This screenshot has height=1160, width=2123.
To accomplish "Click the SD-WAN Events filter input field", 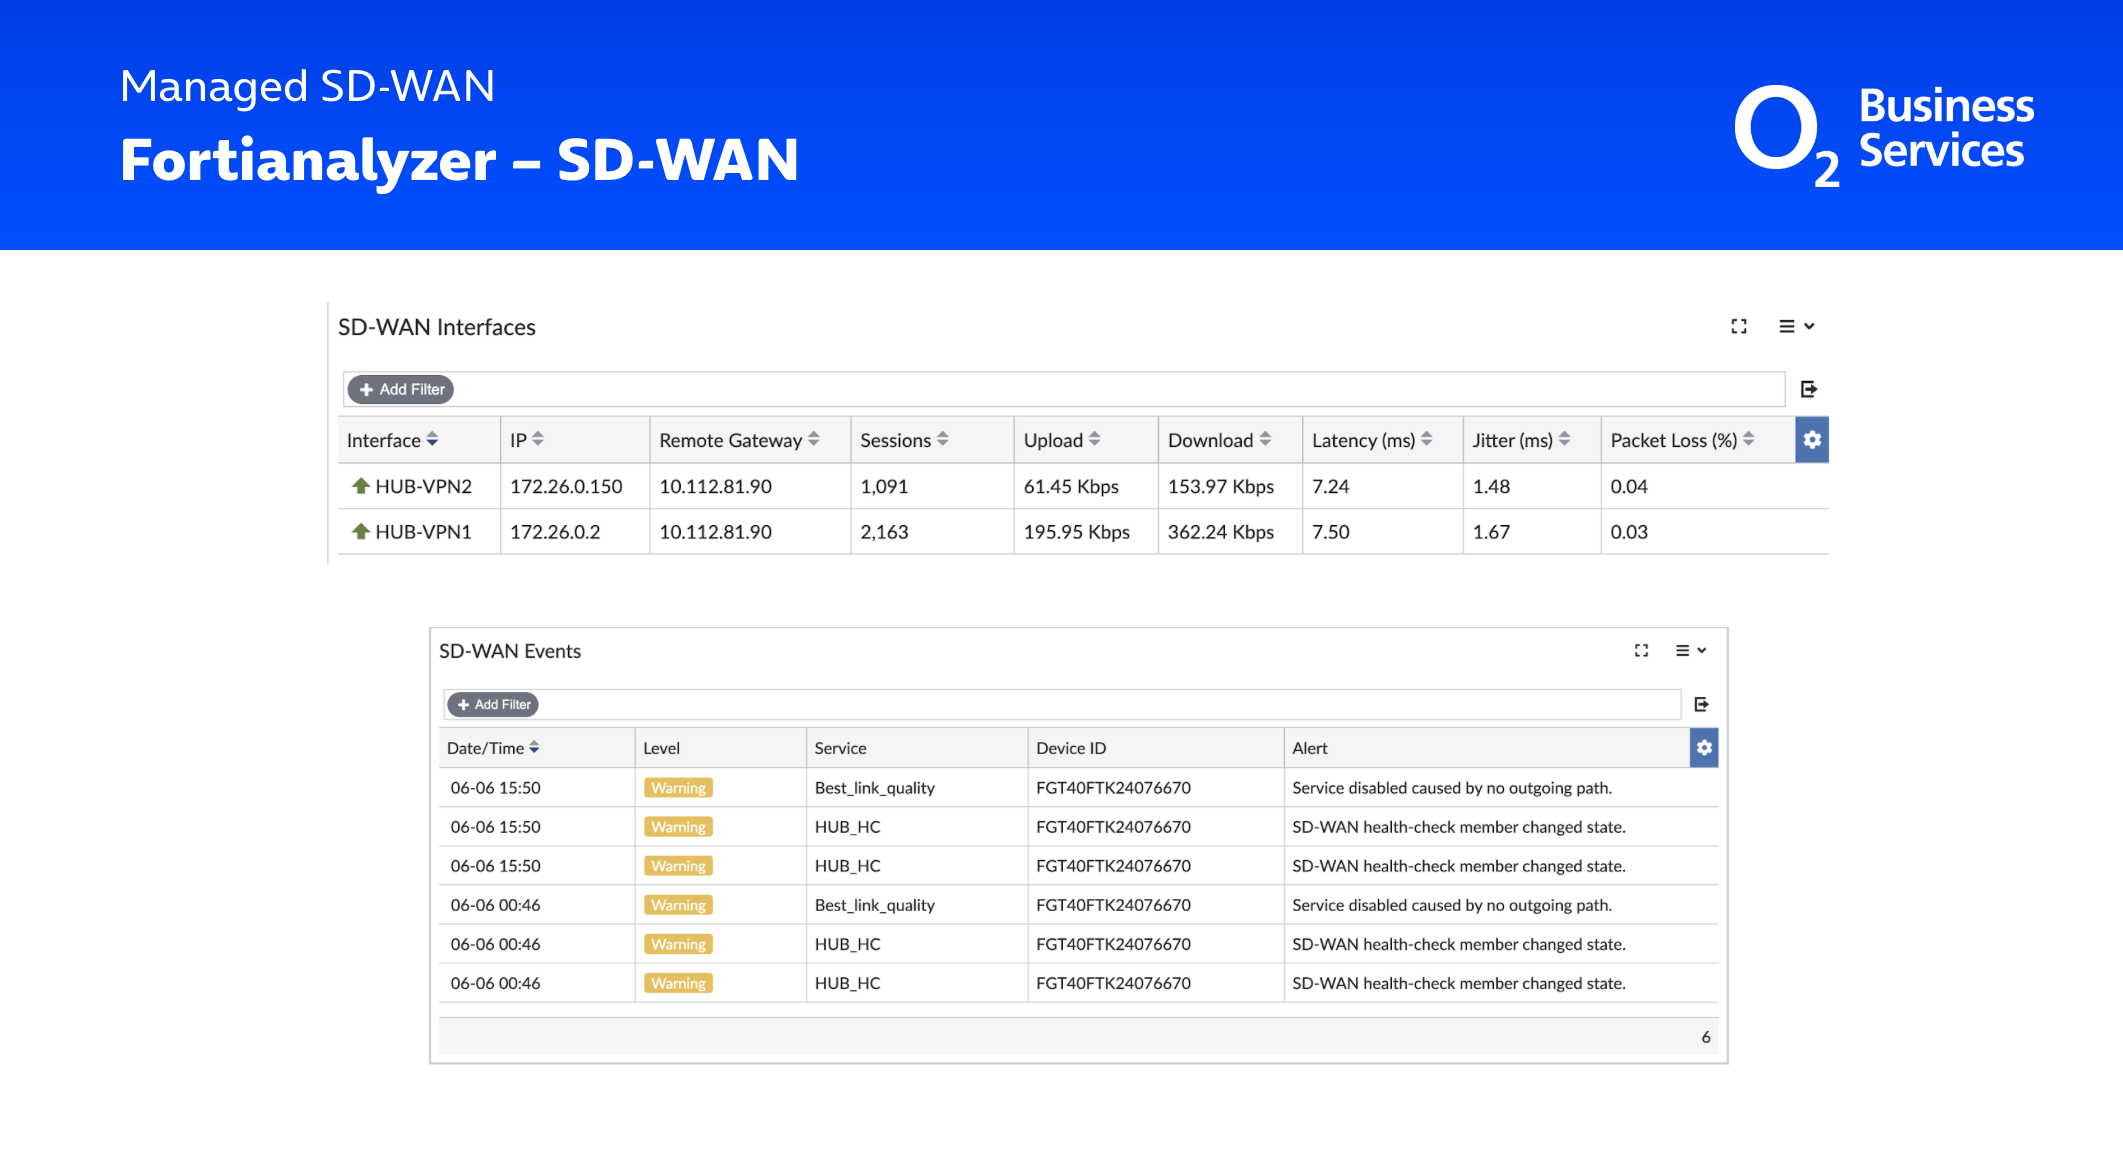I will point(1062,704).
